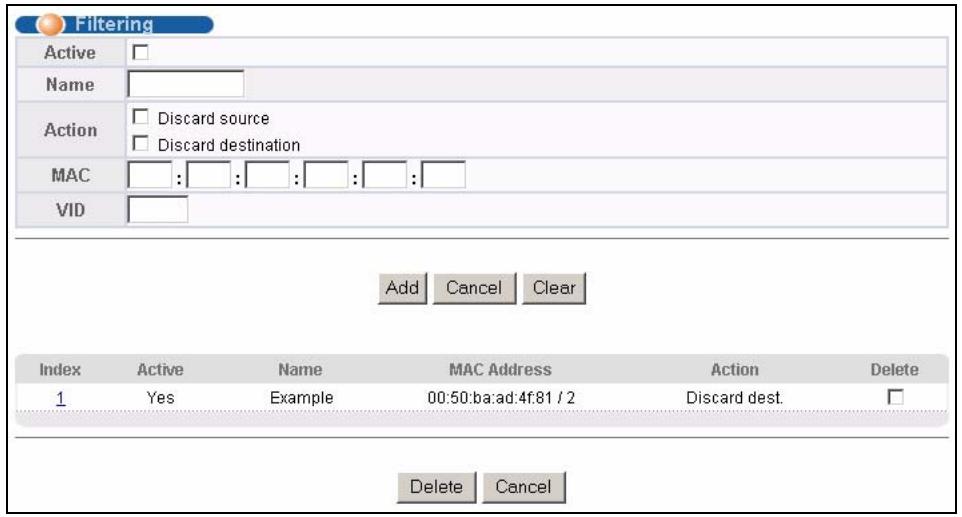Select the Yes value in Active column
The width and height of the screenshot is (962, 517).
point(160,398)
